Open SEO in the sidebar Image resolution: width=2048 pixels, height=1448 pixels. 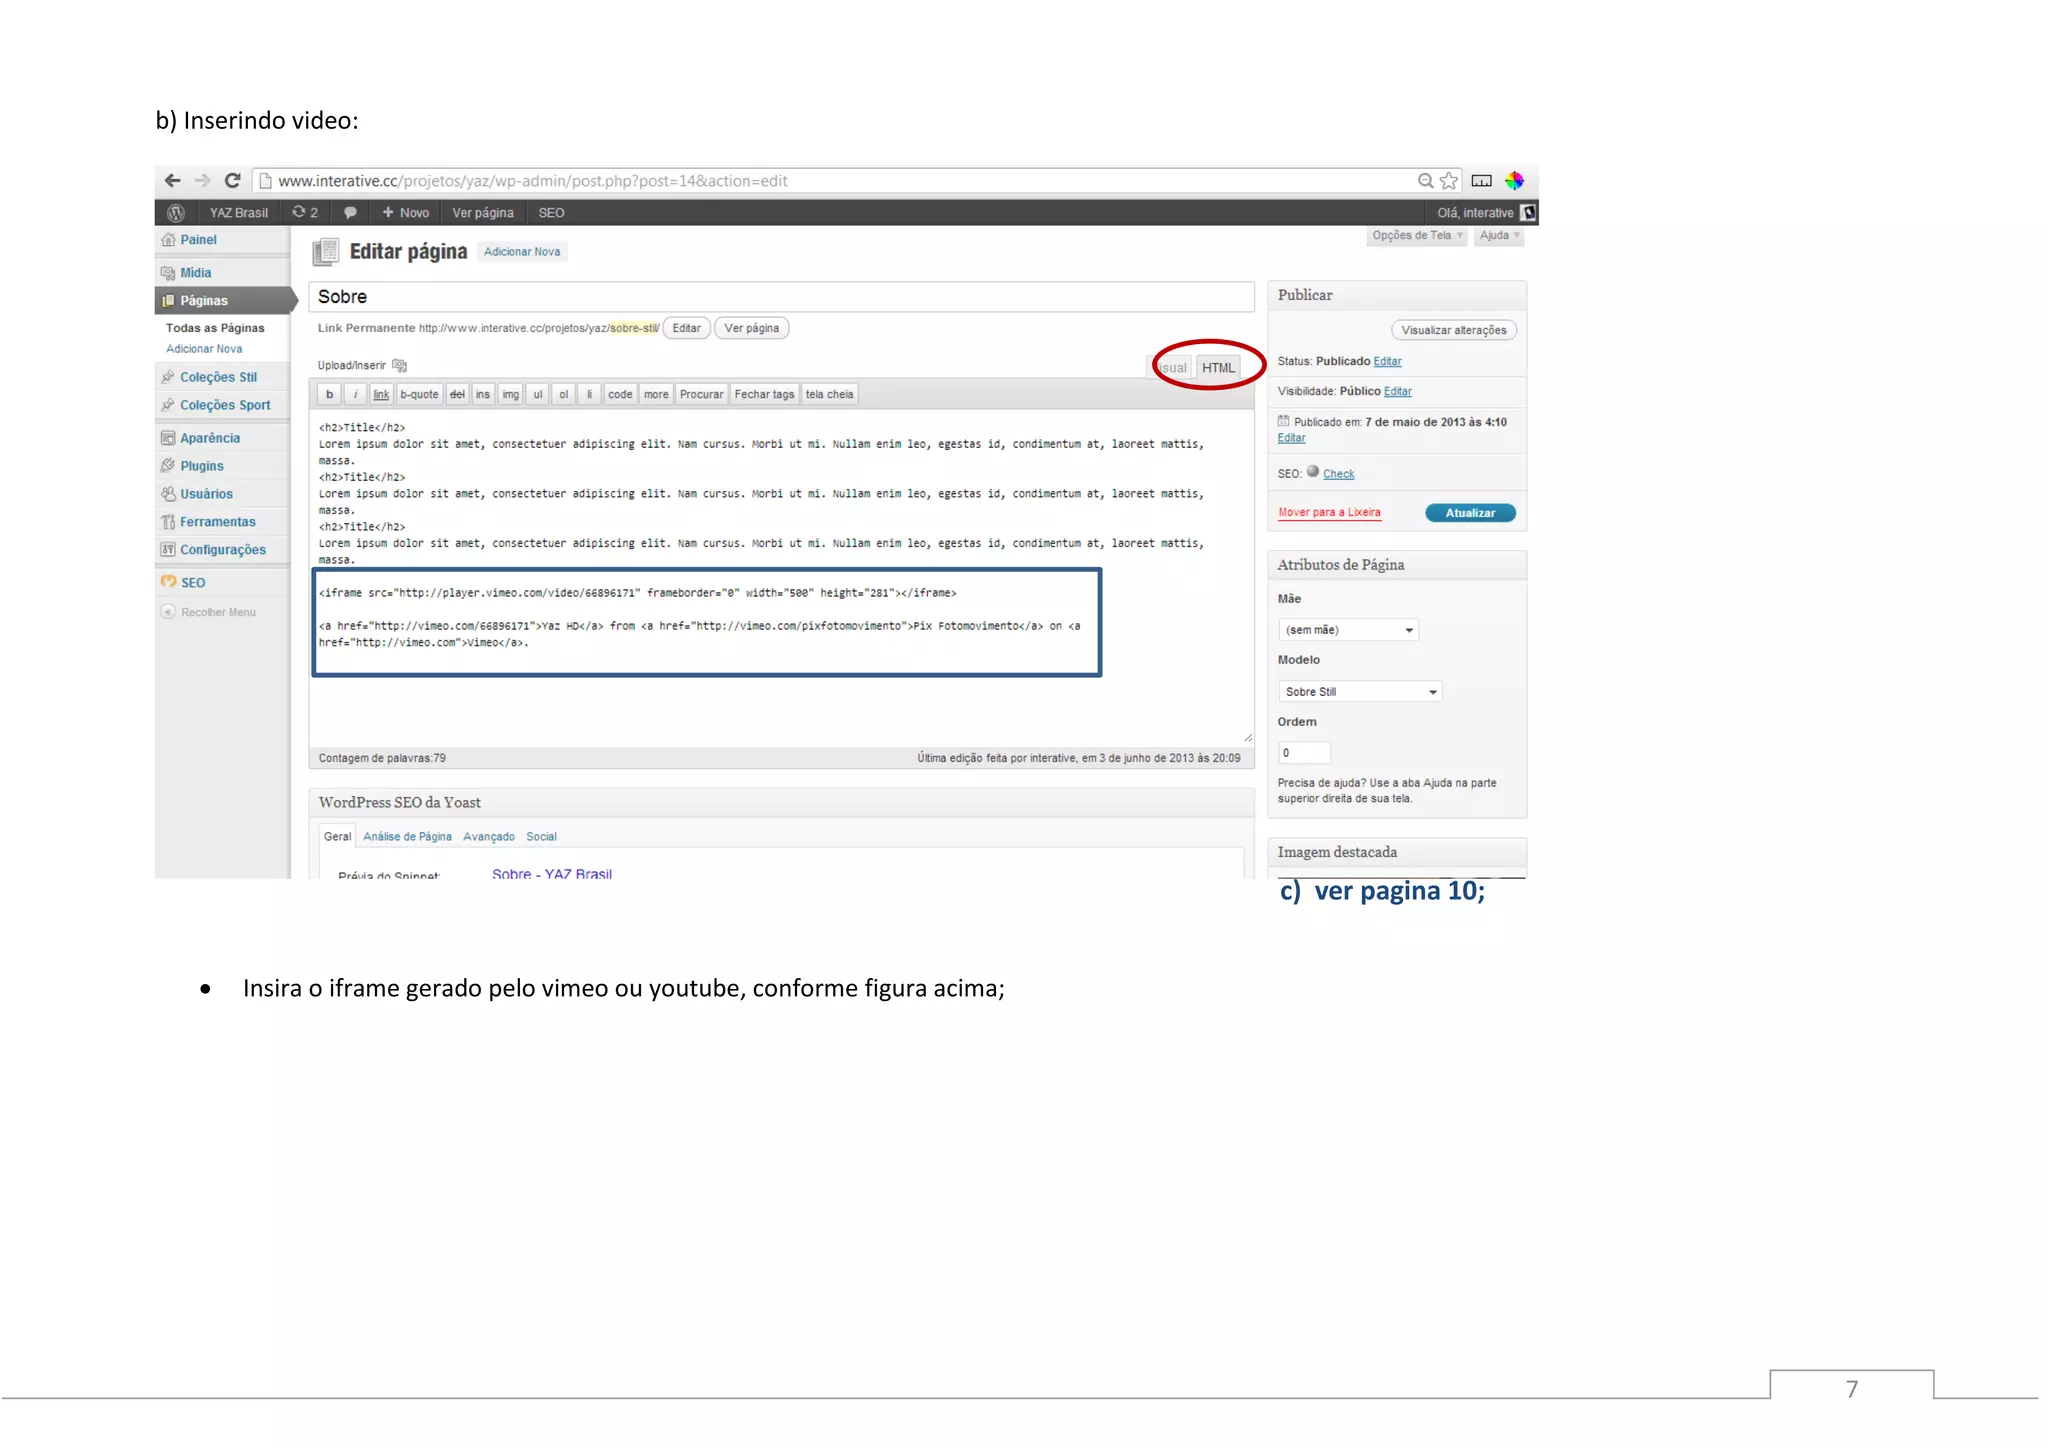(x=193, y=583)
